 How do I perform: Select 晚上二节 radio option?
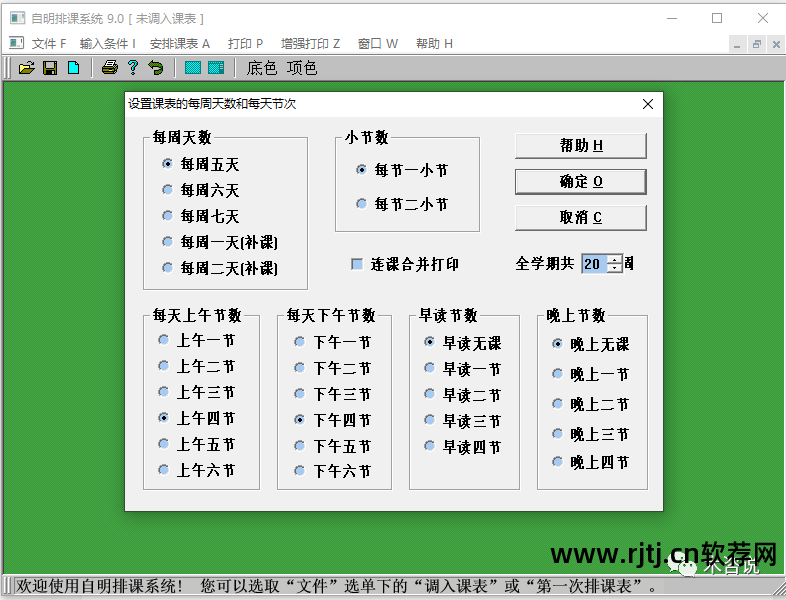pos(591,404)
